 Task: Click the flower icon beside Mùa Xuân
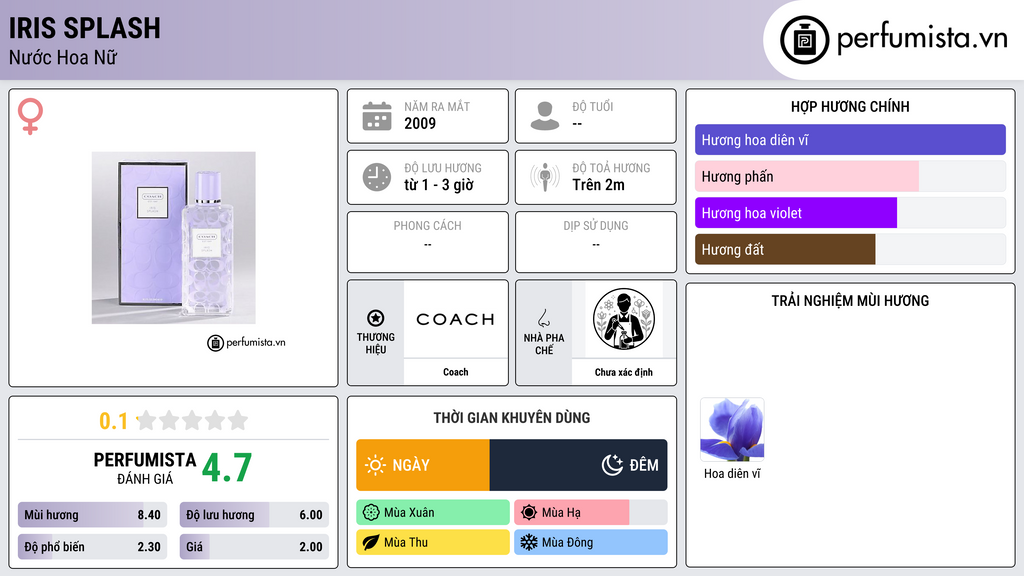coord(371,513)
